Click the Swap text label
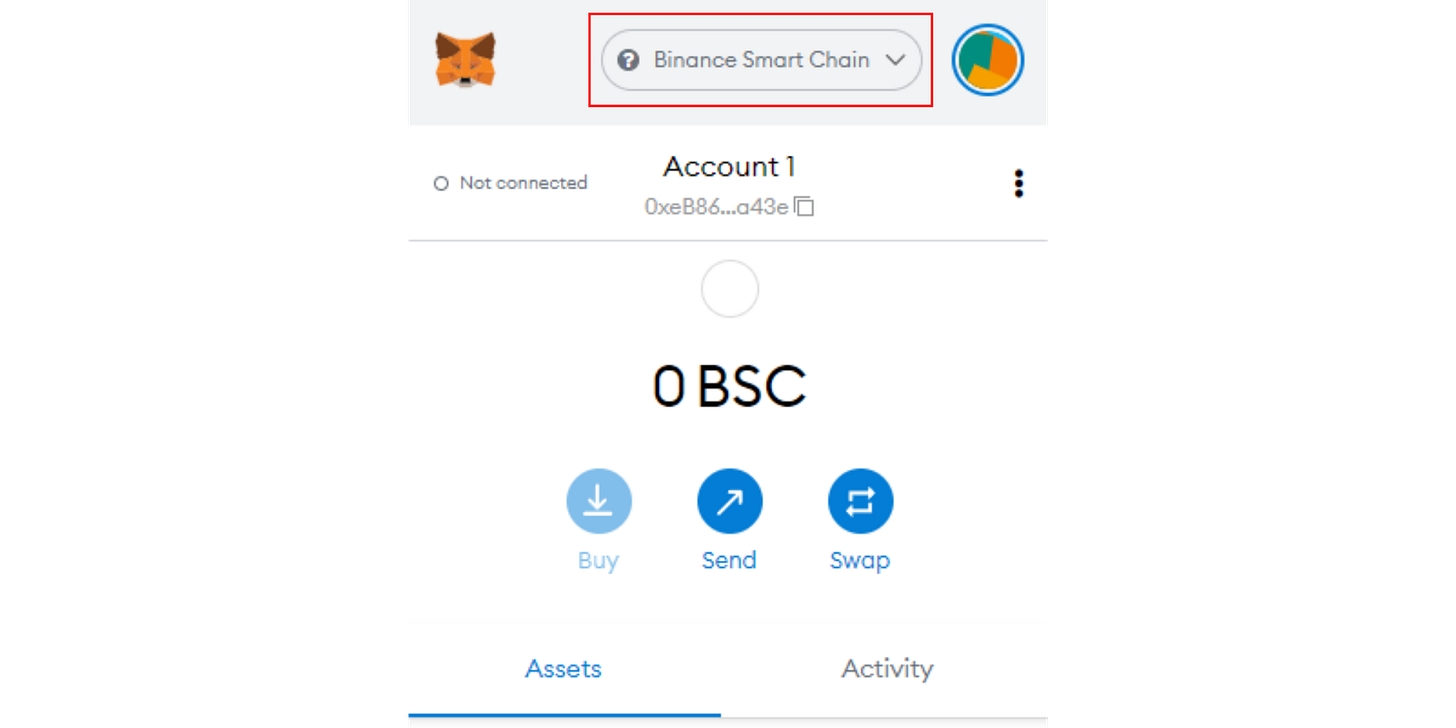The height and width of the screenshot is (728, 1456). [x=860, y=560]
